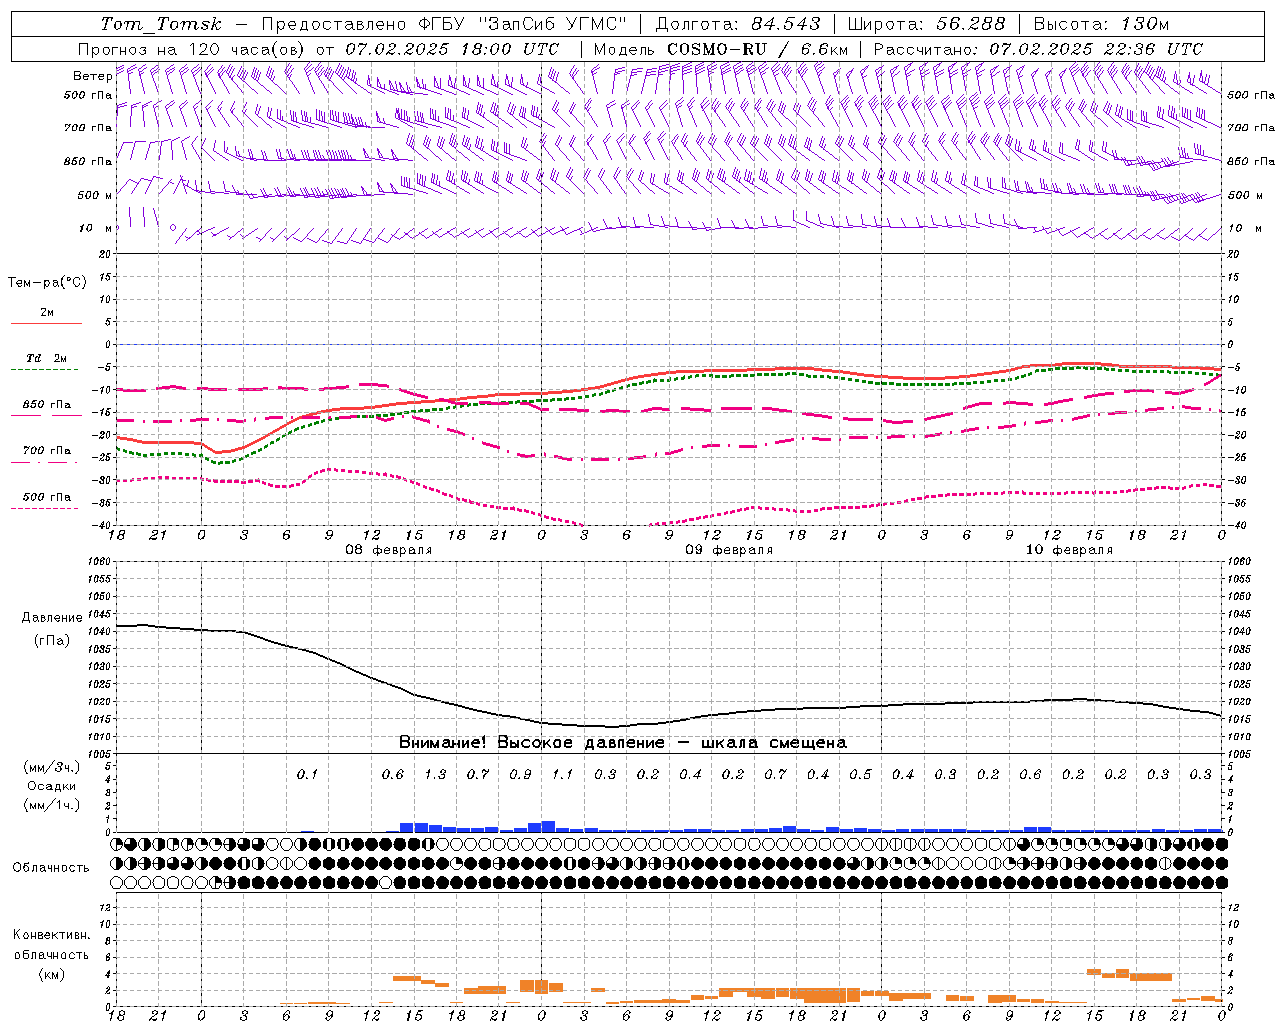The height and width of the screenshot is (1024, 1280).
Task: Click the Конвективн. convective cloud label
Action: point(51,935)
